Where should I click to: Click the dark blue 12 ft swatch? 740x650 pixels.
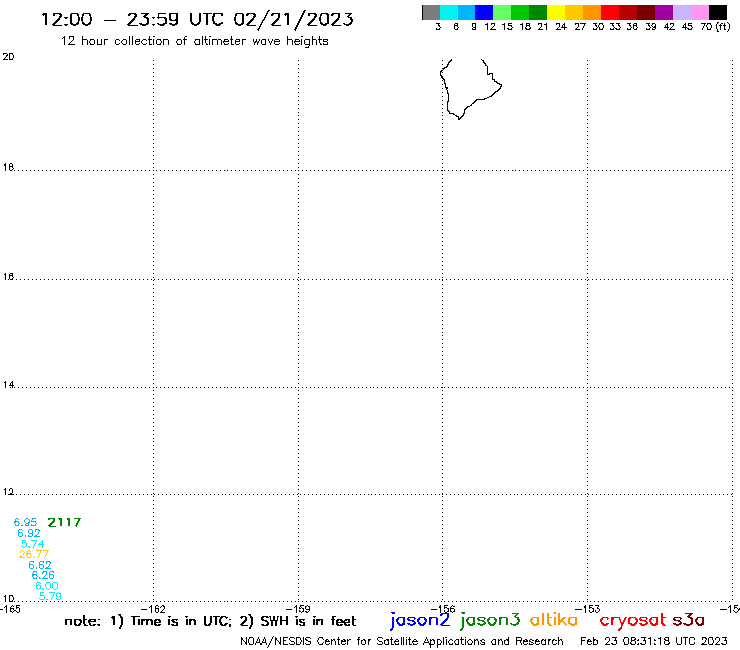point(484,13)
